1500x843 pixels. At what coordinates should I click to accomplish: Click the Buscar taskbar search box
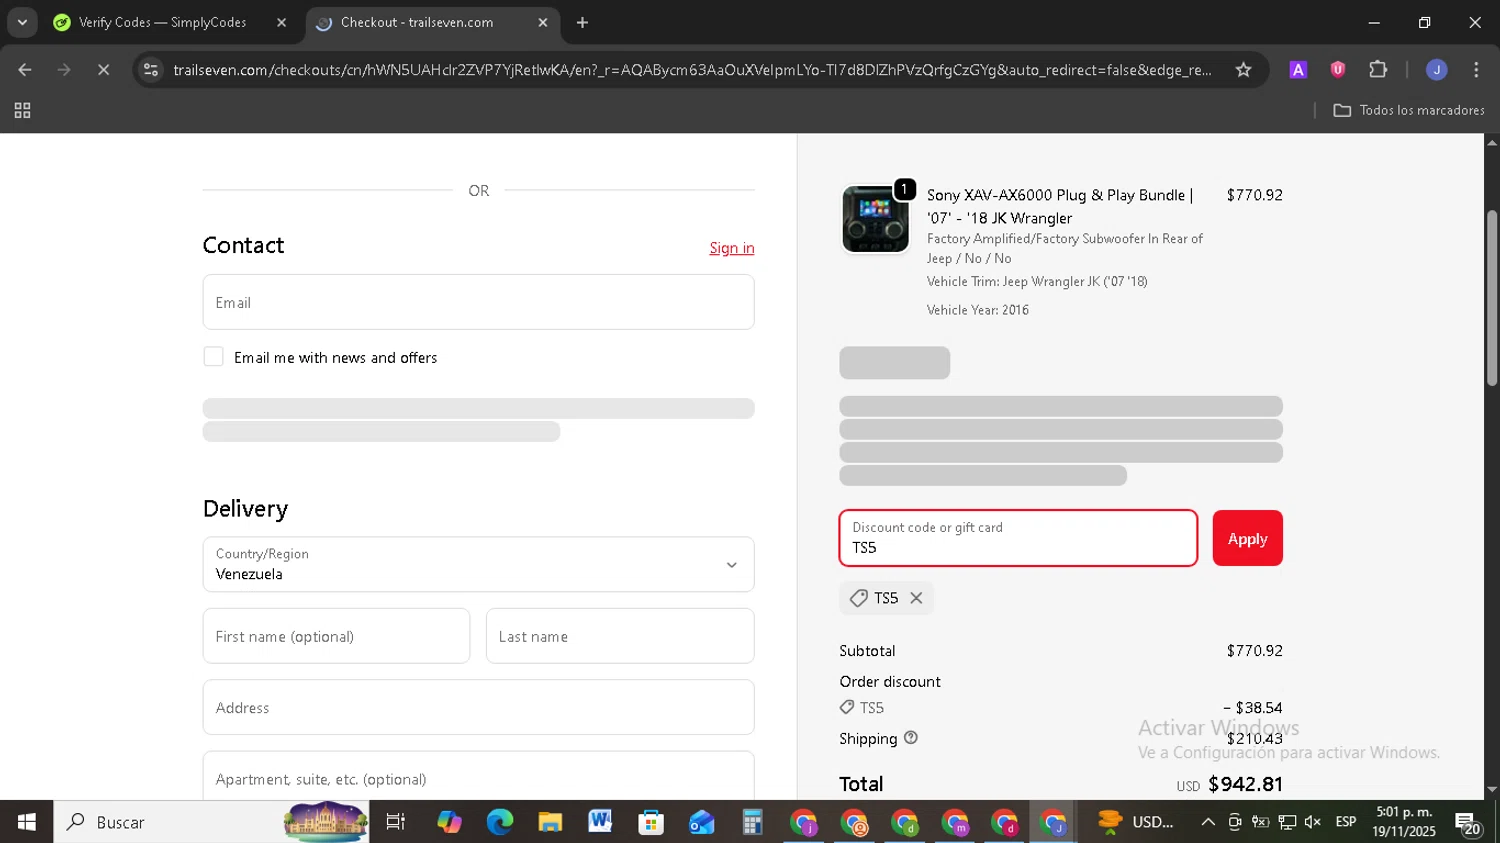211,822
